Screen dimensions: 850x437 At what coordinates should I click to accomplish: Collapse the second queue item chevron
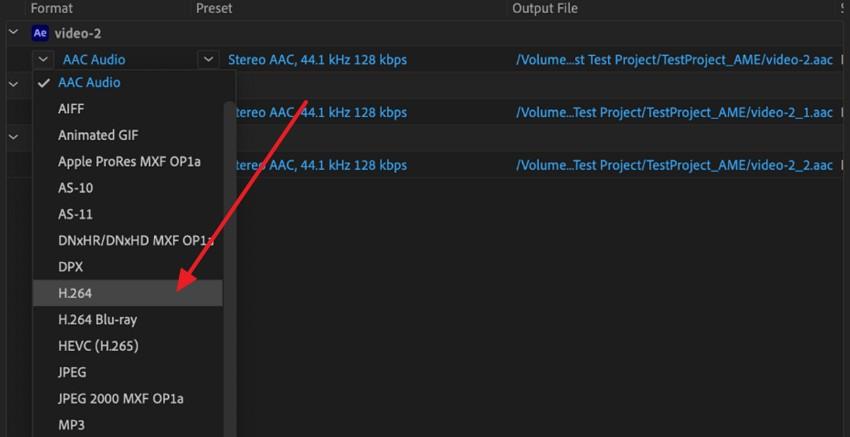pos(13,84)
